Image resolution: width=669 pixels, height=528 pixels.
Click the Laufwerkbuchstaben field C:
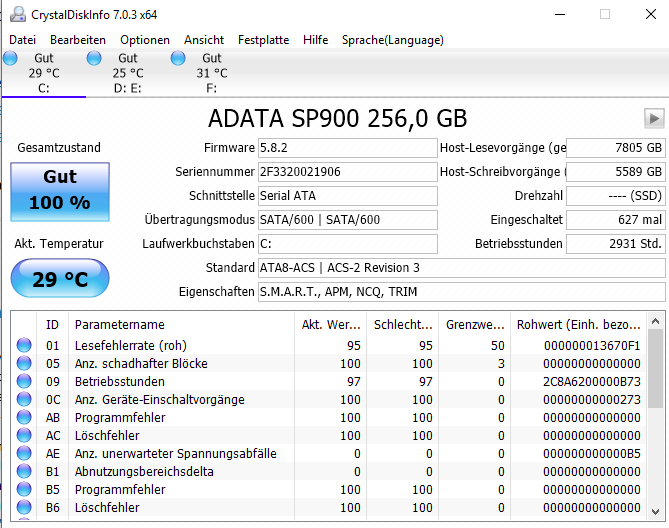point(348,244)
